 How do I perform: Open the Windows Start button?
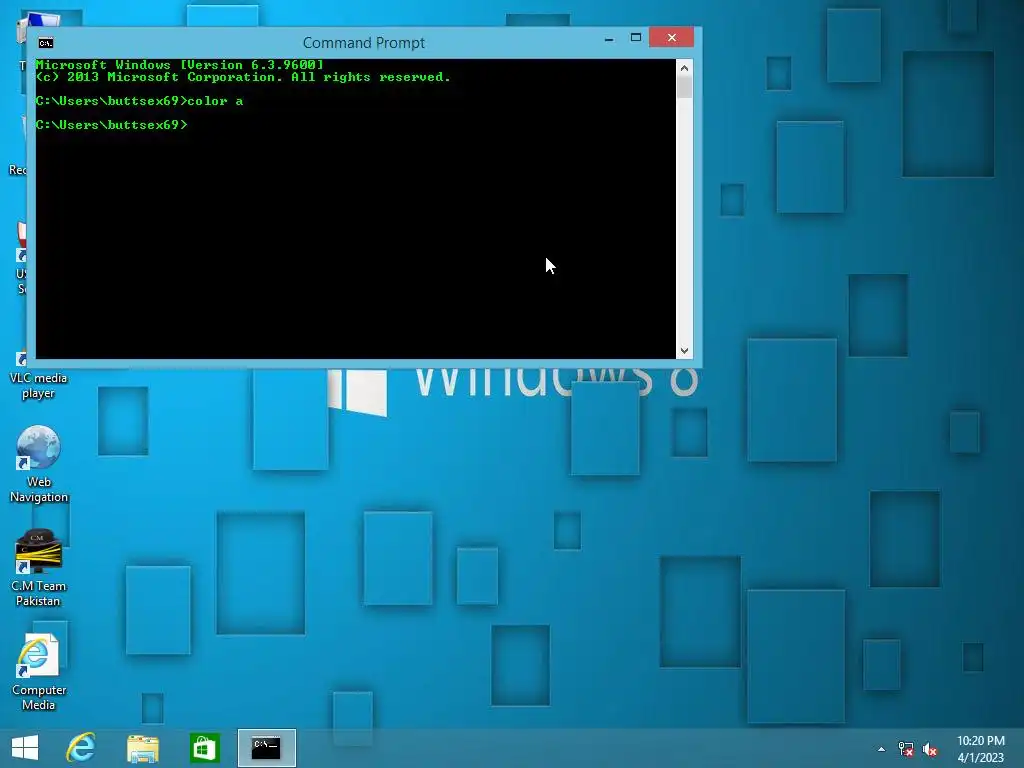tap(25, 748)
